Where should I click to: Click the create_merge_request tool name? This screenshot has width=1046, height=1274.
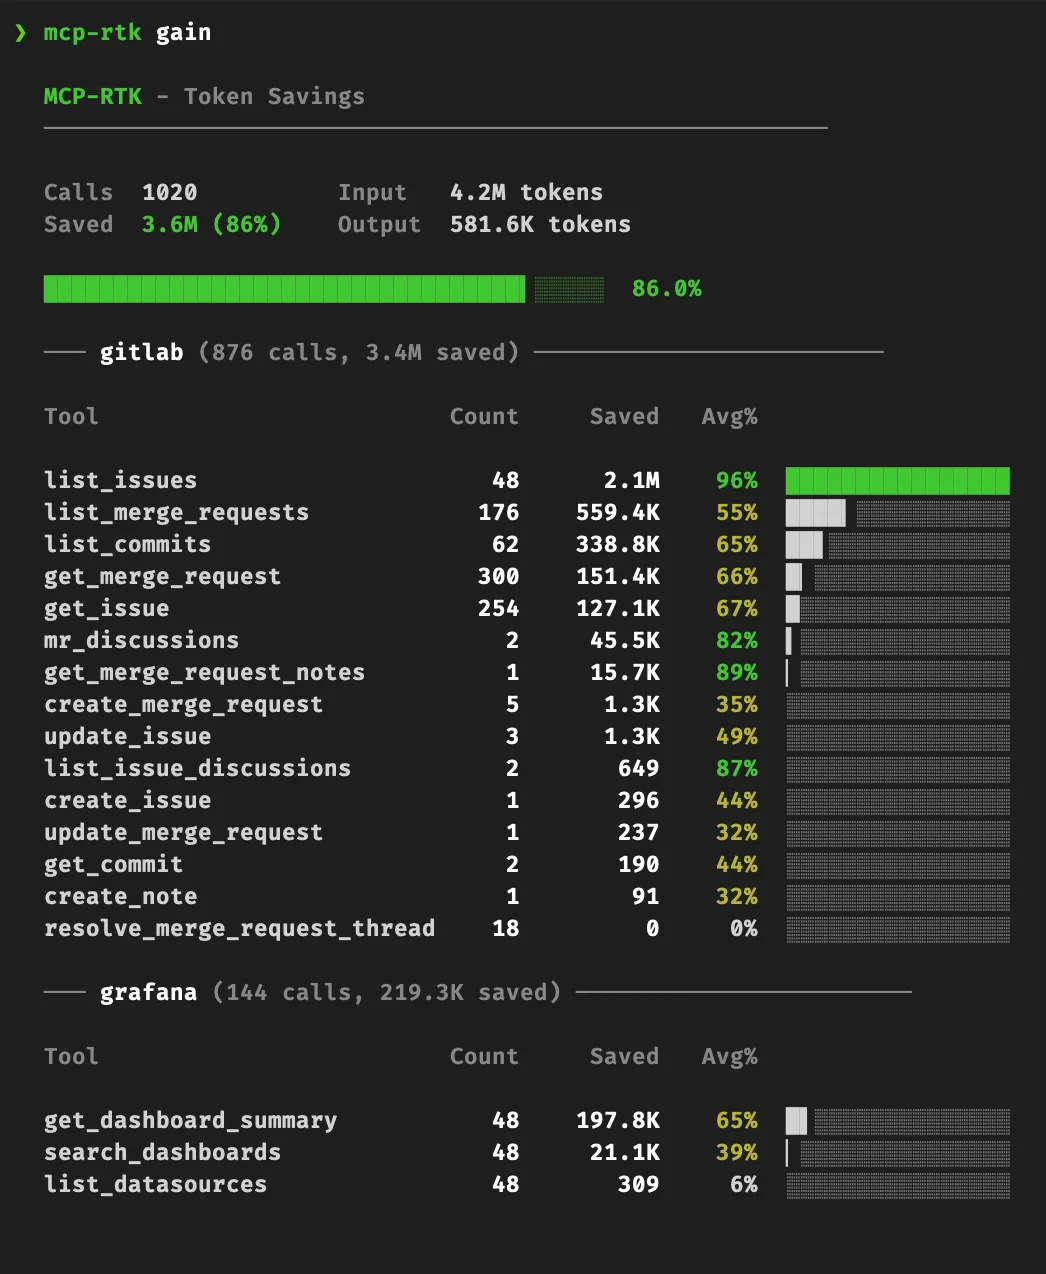(x=183, y=704)
